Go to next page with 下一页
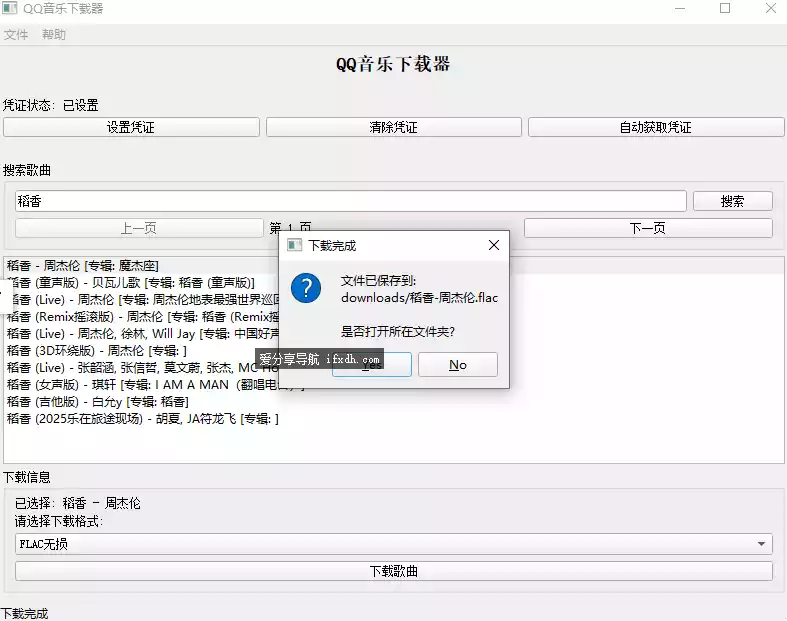Screen dimensions: 787x621 click(x=648, y=228)
